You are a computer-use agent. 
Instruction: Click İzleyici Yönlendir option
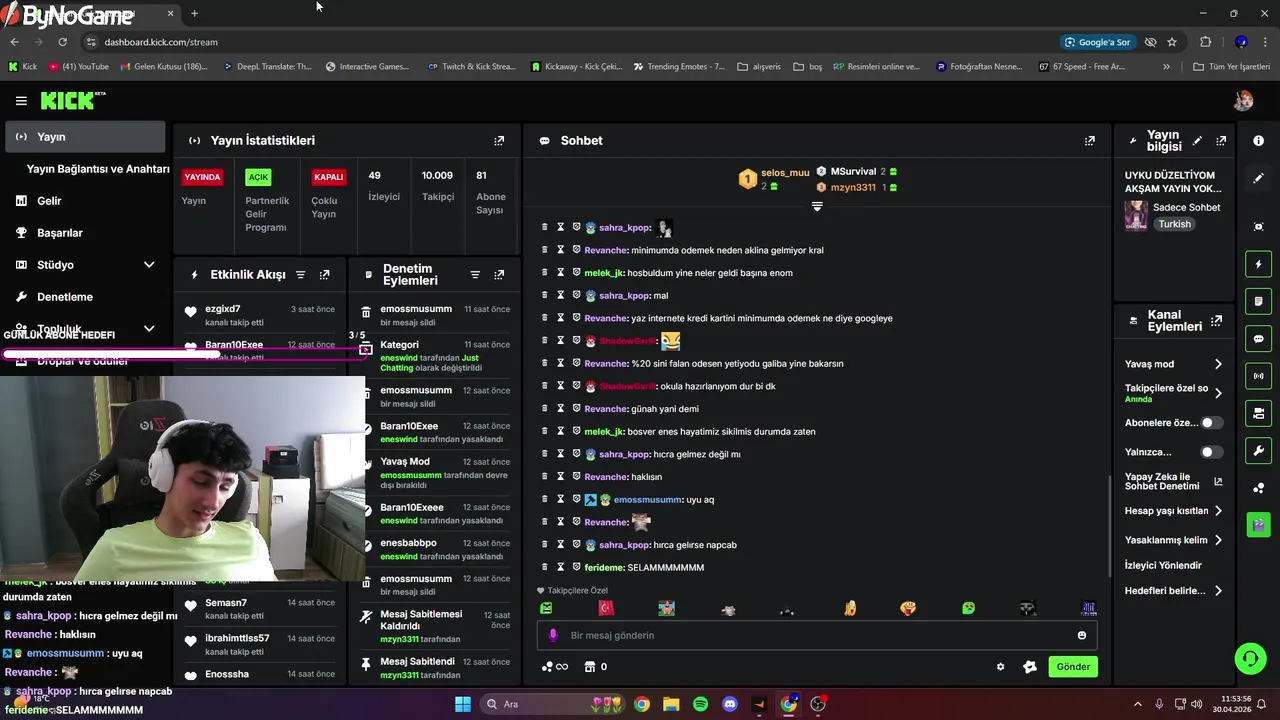tap(1163, 566)
